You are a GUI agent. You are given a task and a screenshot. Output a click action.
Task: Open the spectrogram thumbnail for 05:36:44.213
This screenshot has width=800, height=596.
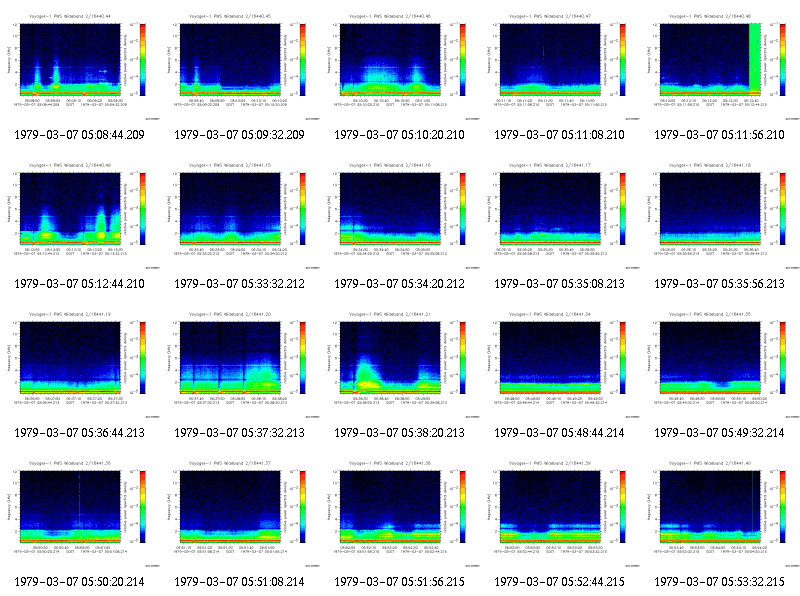pyautogui.click(x=80, y=365)
